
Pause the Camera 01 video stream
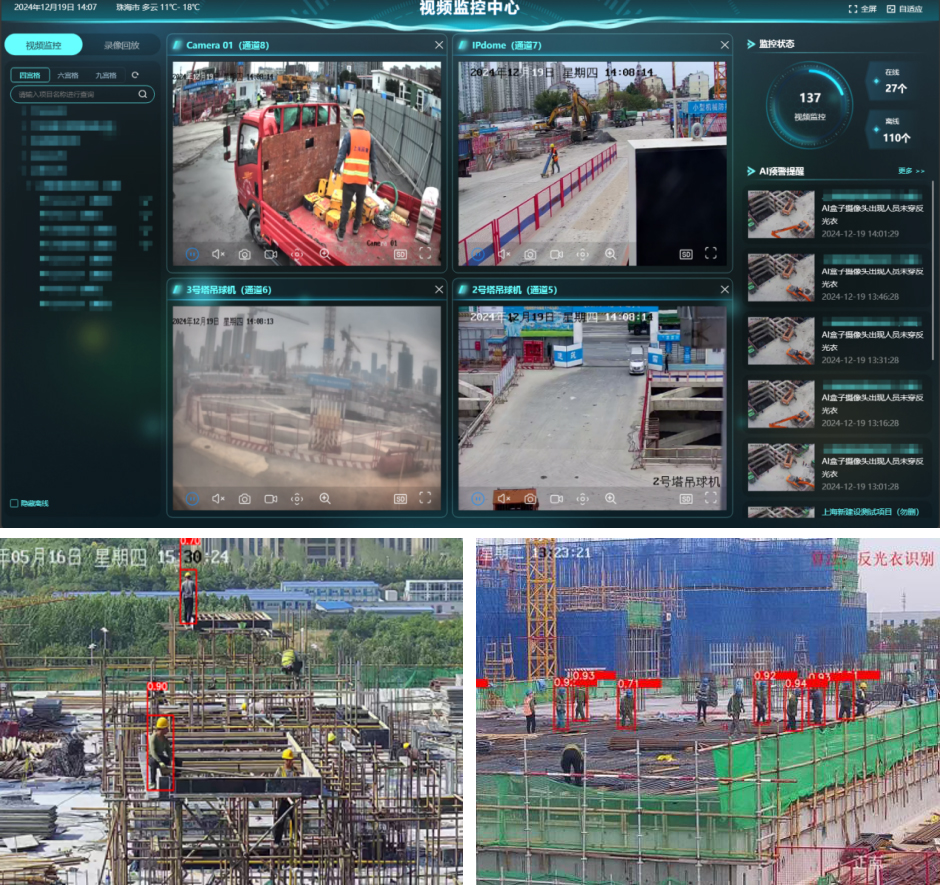pyautogui.click(x=192, y=255)
